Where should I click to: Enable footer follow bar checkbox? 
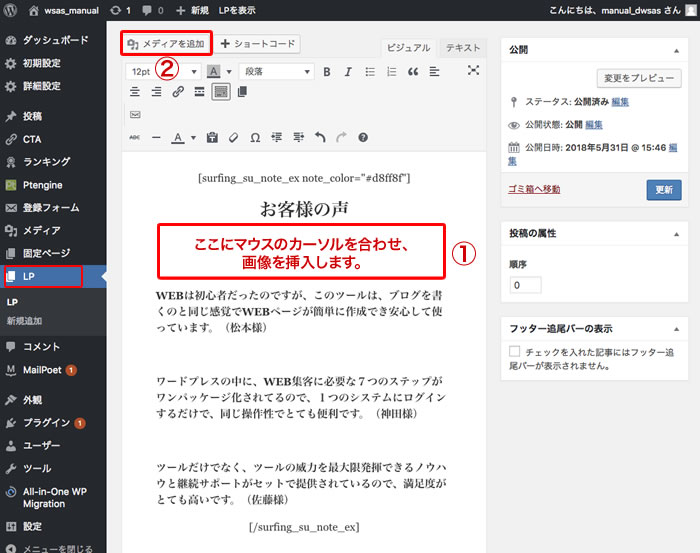point(514,352)
